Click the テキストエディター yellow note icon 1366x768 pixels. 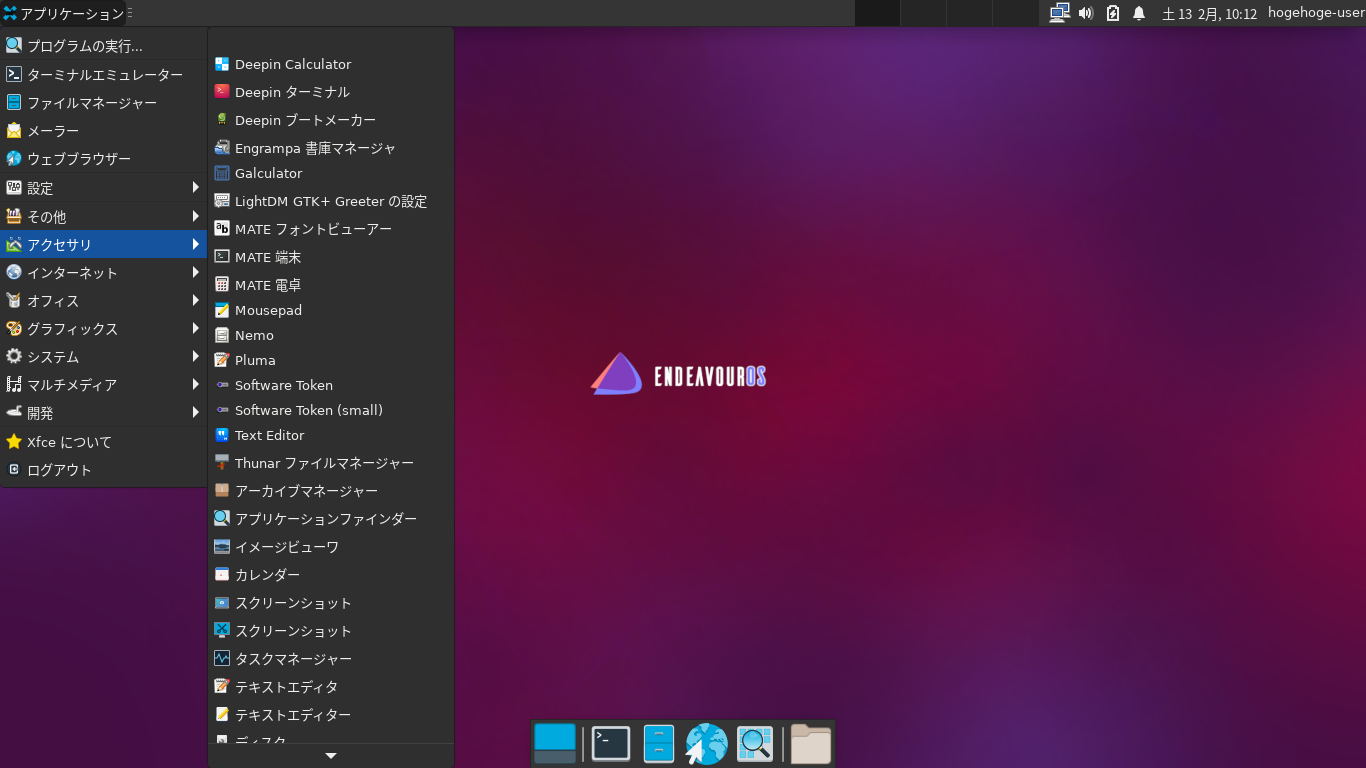point(222,715)
